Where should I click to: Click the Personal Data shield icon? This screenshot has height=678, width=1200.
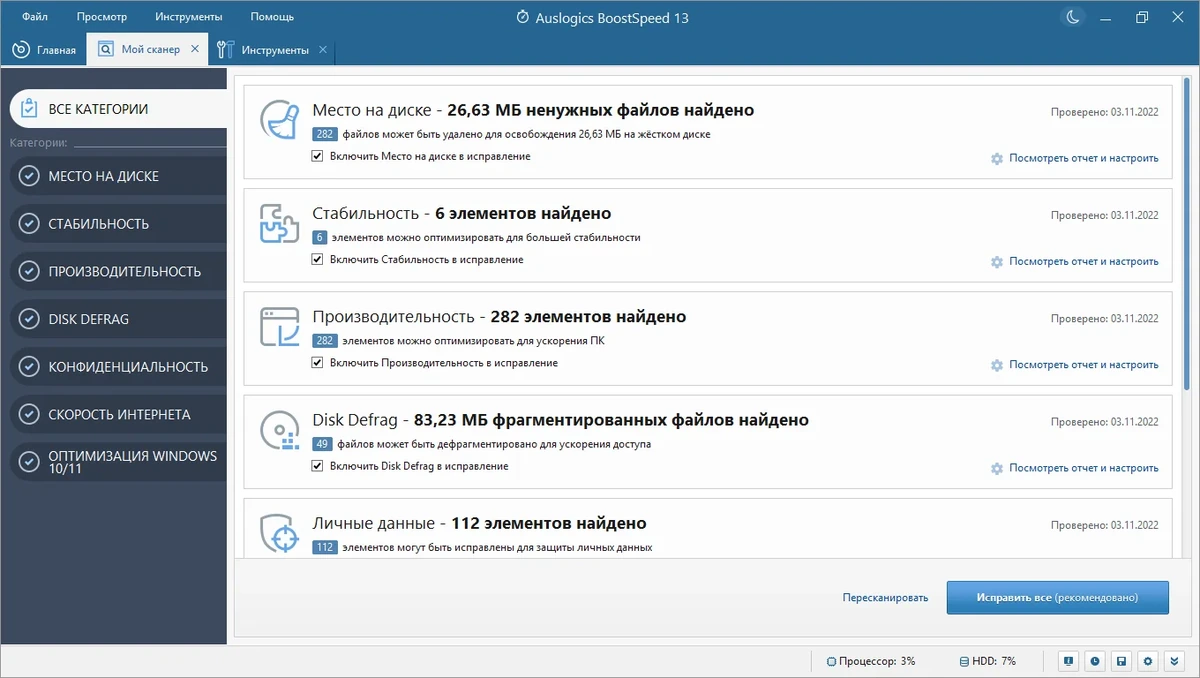coord(279,533)
